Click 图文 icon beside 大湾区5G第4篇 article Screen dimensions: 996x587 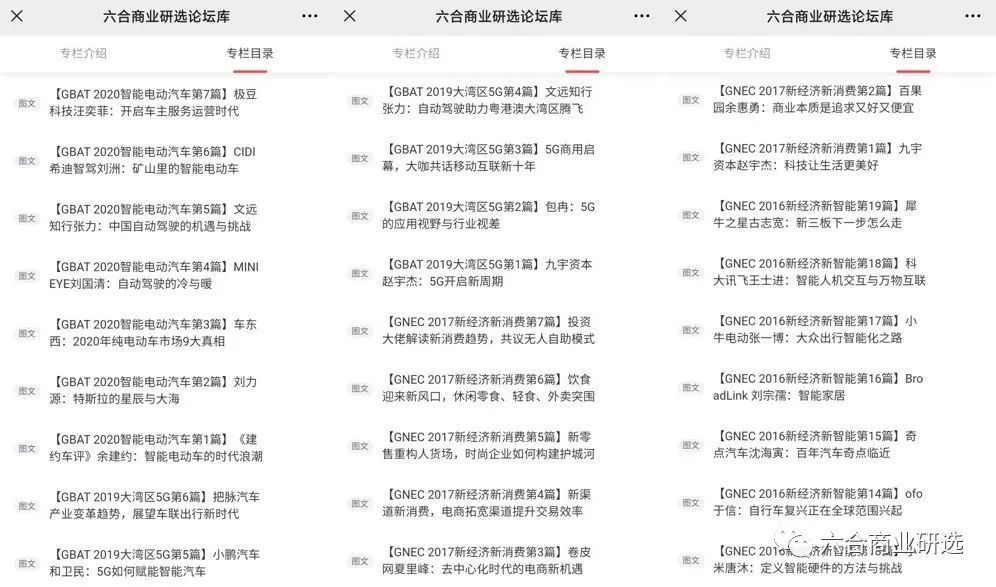pyautogui.click(x=360, y=100)
